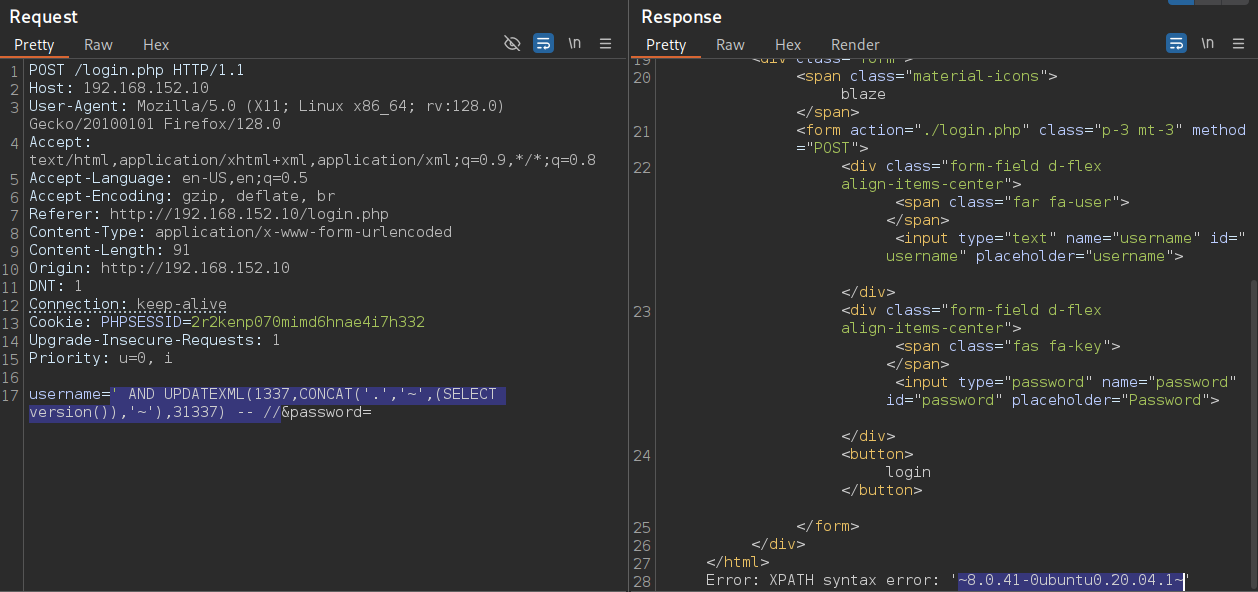This screenshot has width=1258, height=592.
Task: Click the Content-Type header line
Action: [240, 232]
